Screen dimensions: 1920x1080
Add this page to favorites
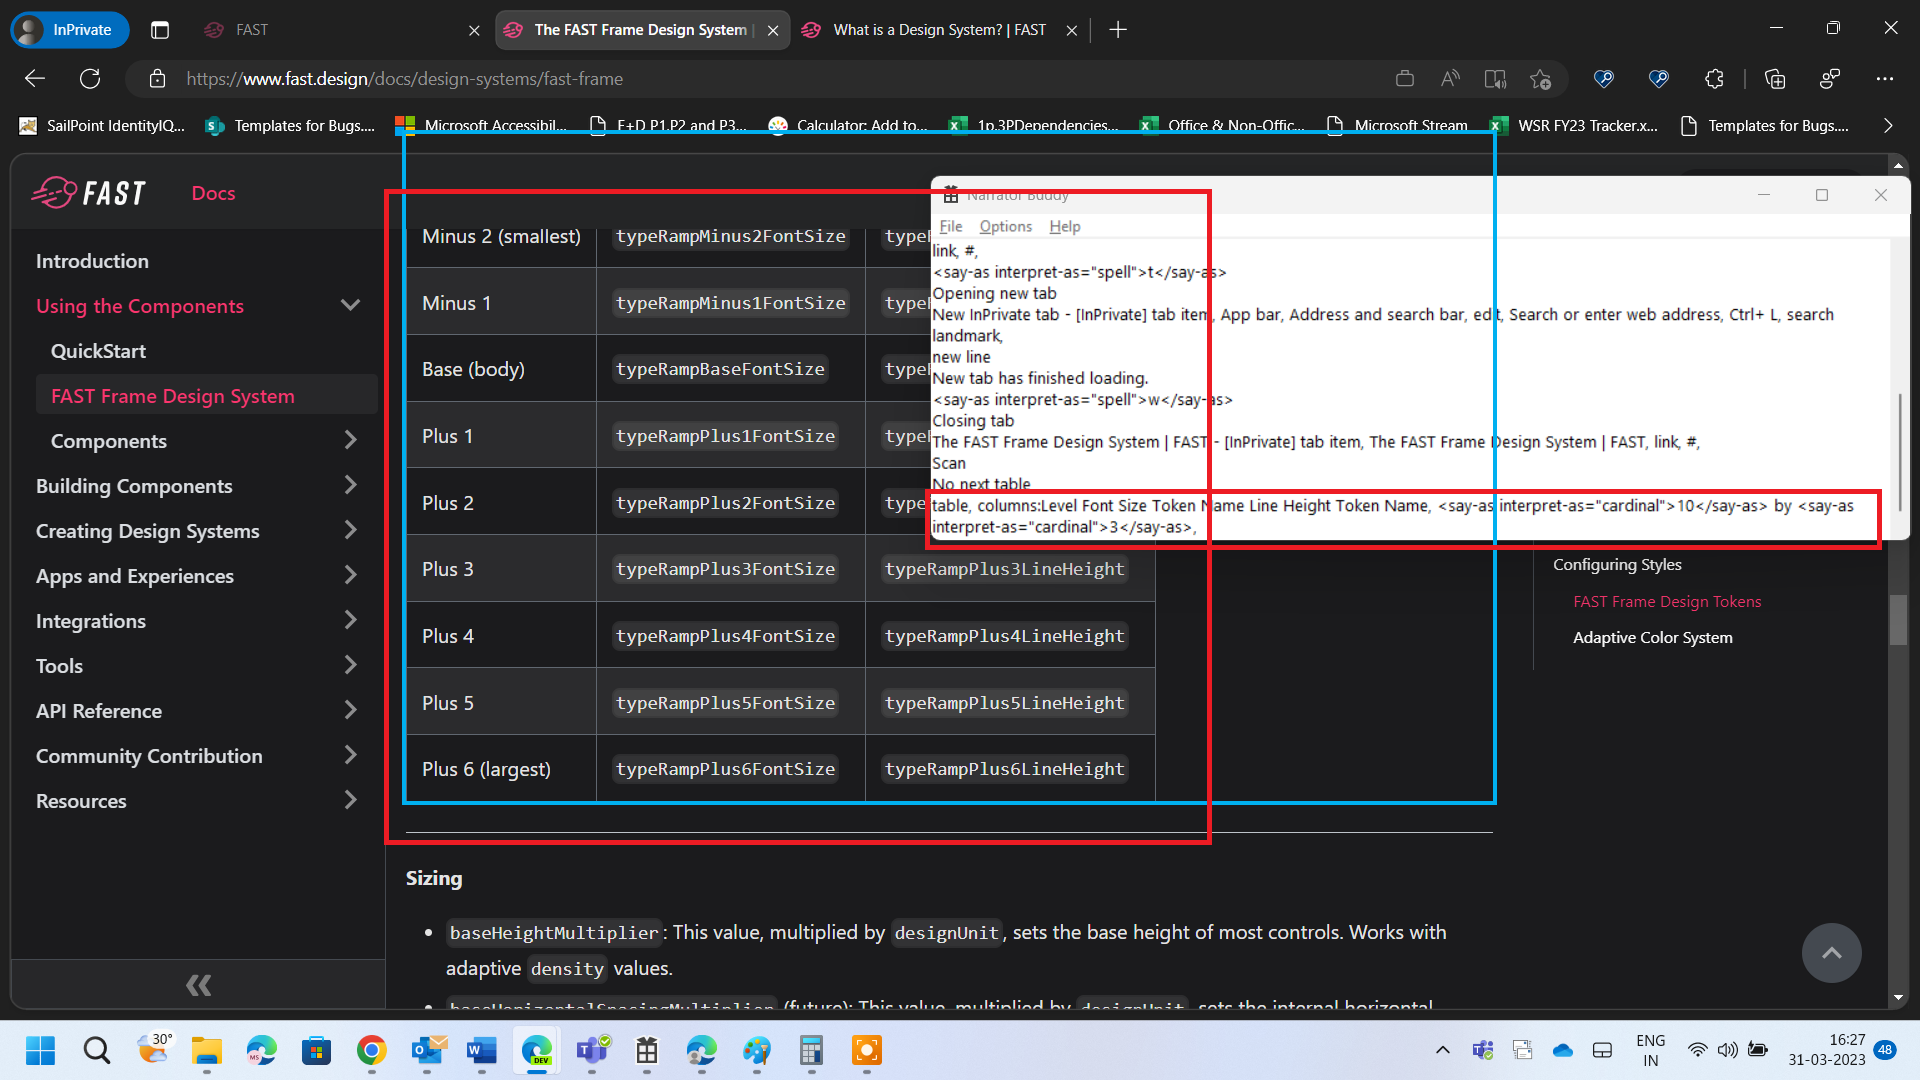click(1540, 79)
